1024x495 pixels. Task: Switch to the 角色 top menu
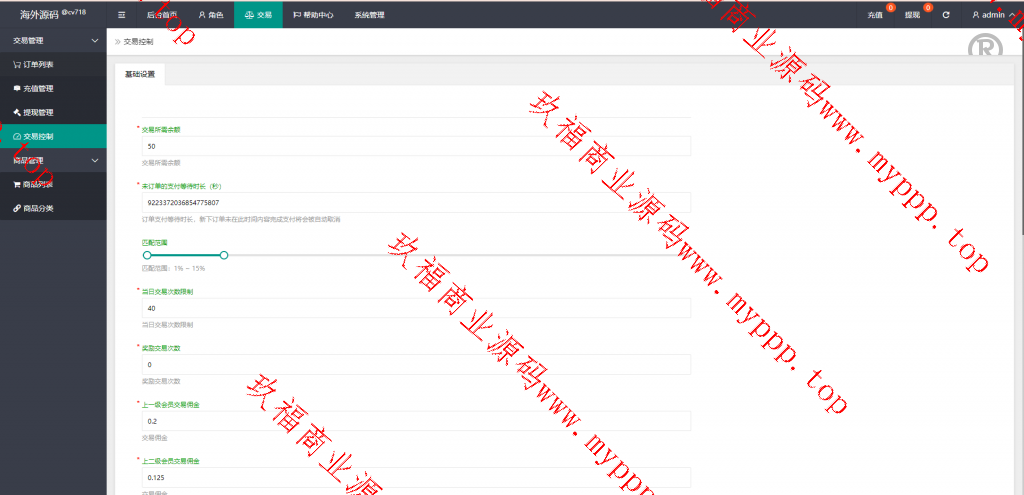pos(210,15)
